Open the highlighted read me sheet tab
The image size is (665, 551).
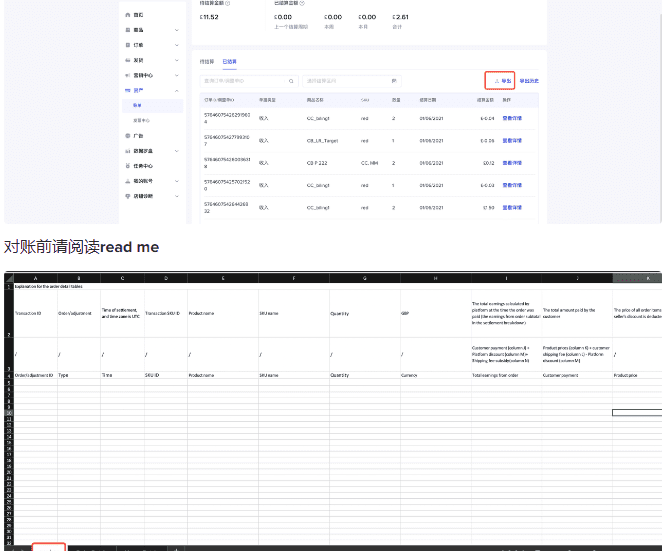click(49, 548)
